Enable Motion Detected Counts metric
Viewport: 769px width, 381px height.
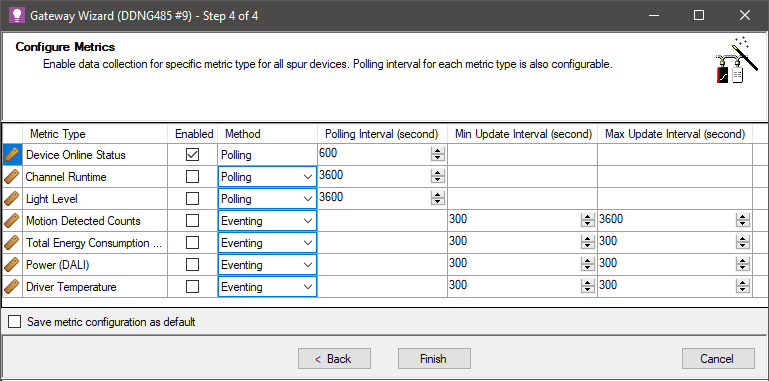(193, 221)
